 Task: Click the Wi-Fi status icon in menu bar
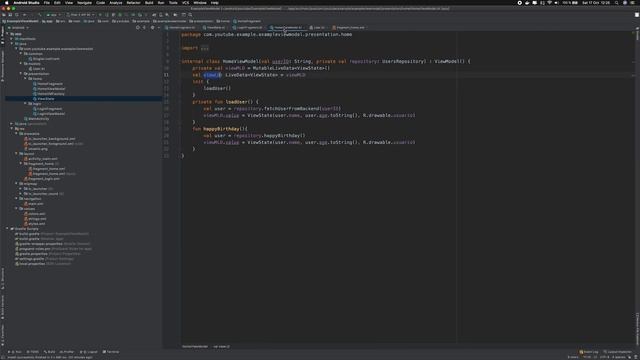(x=549, y=2)
